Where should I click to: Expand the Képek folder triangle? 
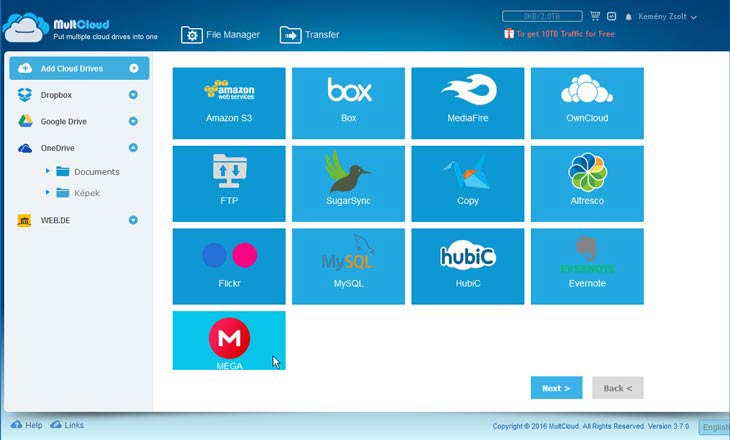pyautogui.click(x=47, y=192)
